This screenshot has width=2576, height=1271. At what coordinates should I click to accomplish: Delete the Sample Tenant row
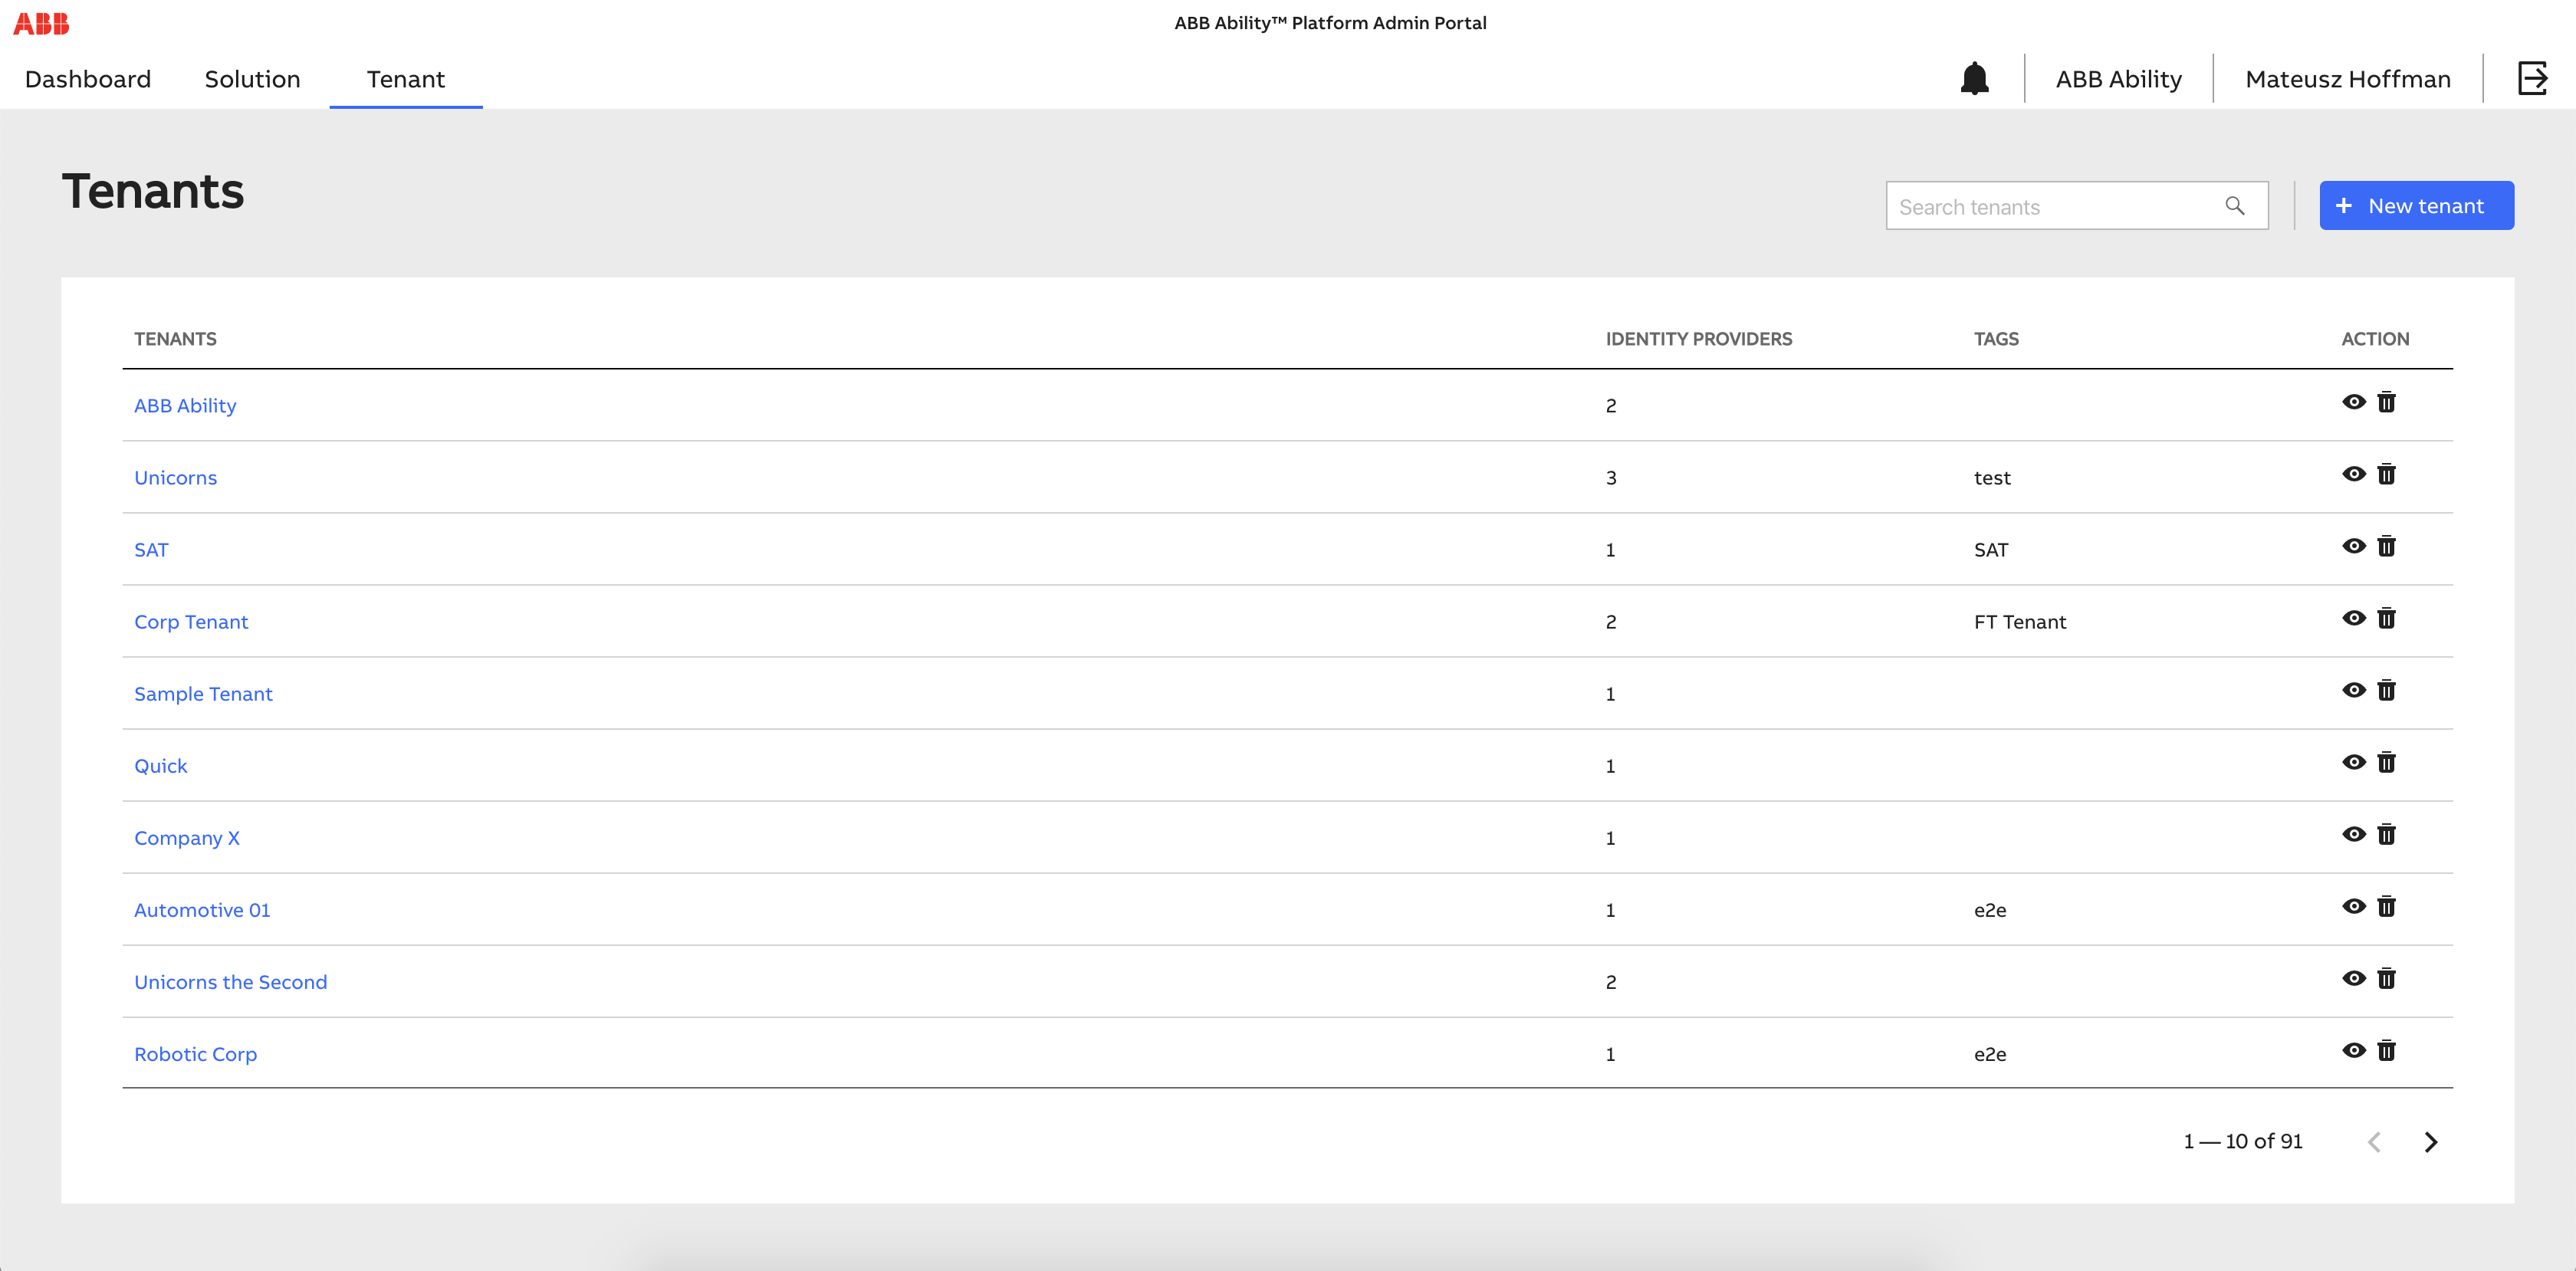pos(2386,690)
